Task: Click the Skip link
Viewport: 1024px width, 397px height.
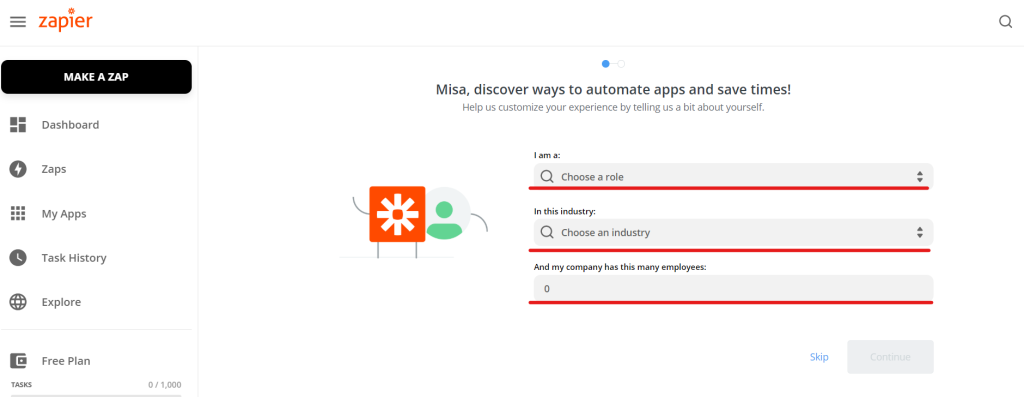Action: click(x=819, y=357)
